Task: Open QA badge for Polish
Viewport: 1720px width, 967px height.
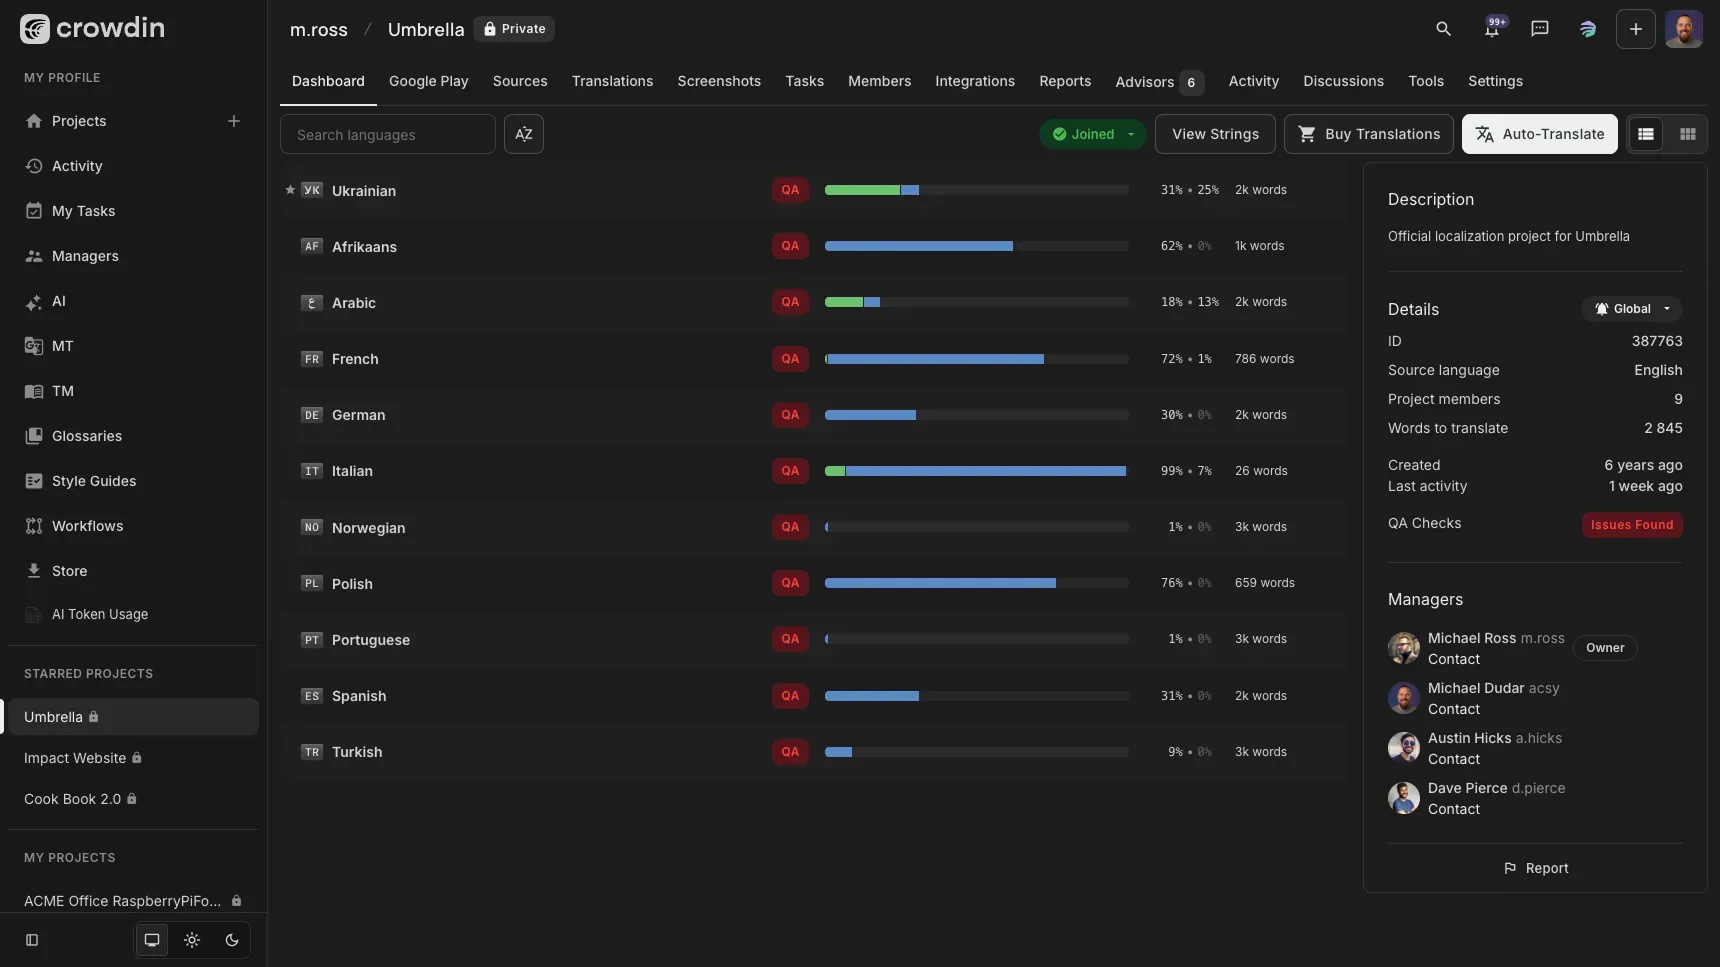Action: pos(790,583)
